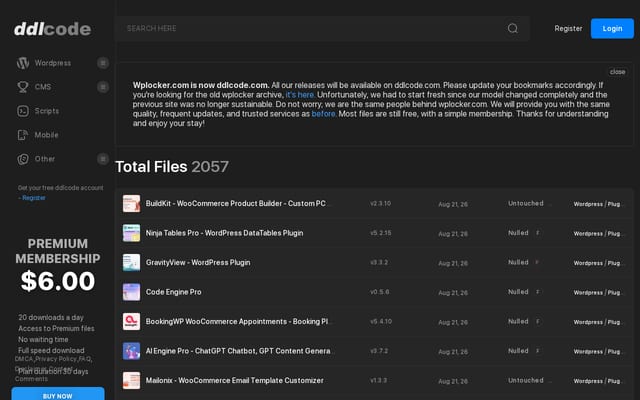640x400 pixels.
Task: Click Nulled status in GravityView row
Action: point(518,262)
